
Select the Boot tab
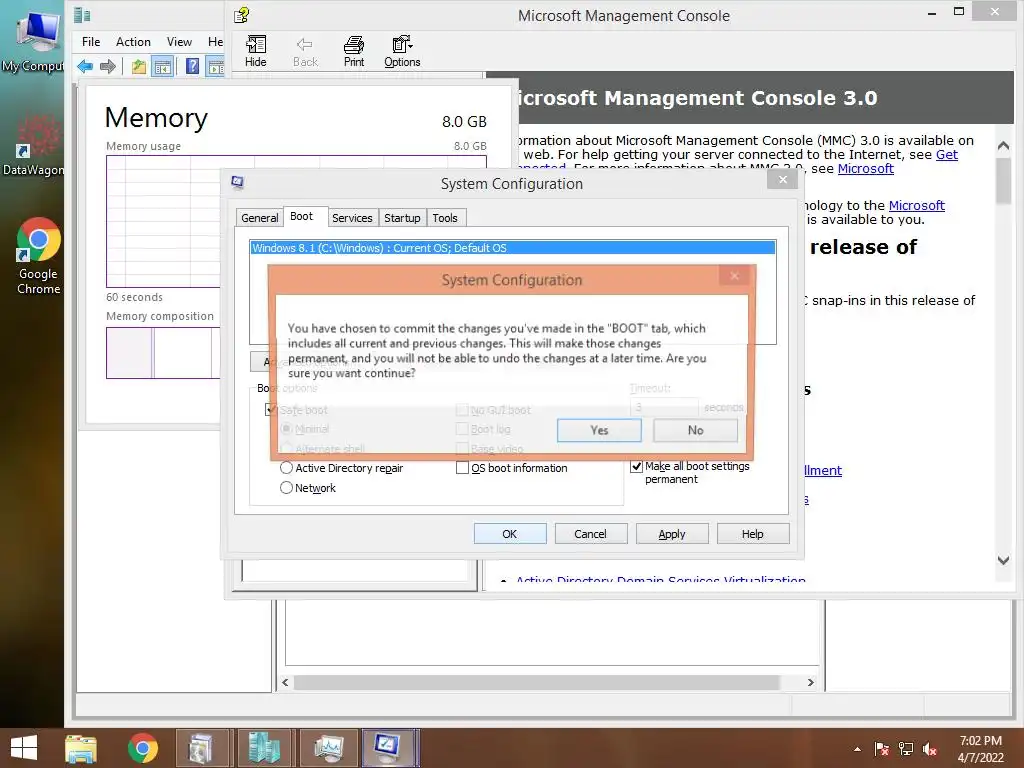302,216
